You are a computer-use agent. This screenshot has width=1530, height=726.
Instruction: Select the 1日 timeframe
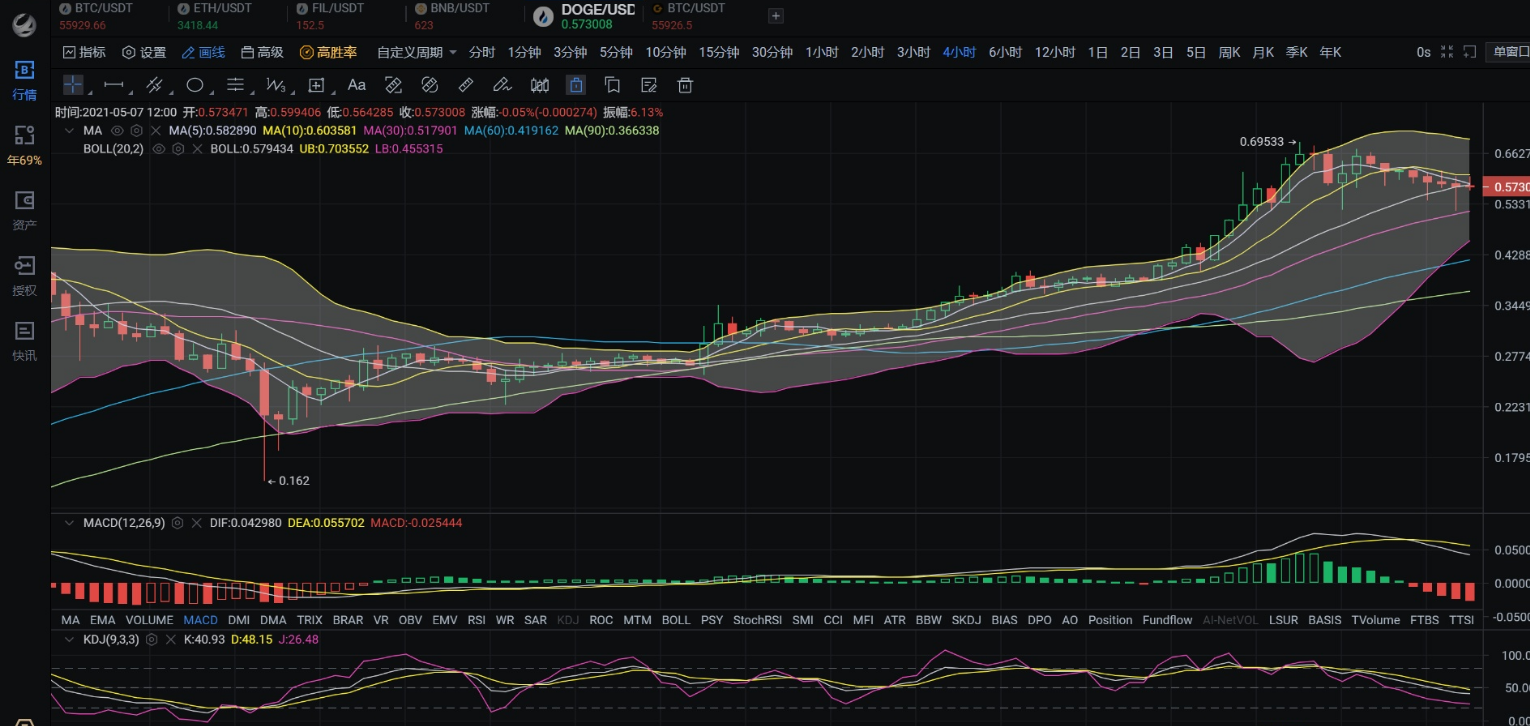click(1098, 52)
